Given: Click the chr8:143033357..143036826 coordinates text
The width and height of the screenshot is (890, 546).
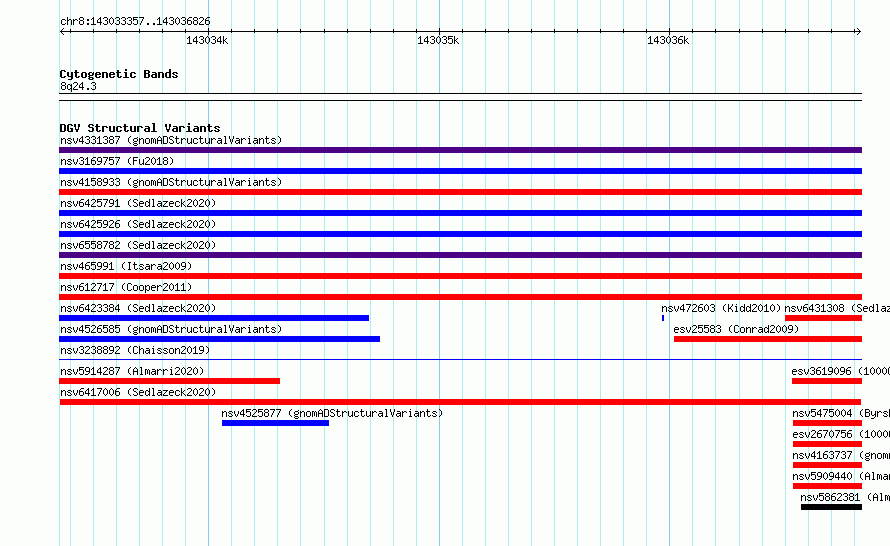Looking at the screenshot, I should pyautogui.click(x=135, y=21).
